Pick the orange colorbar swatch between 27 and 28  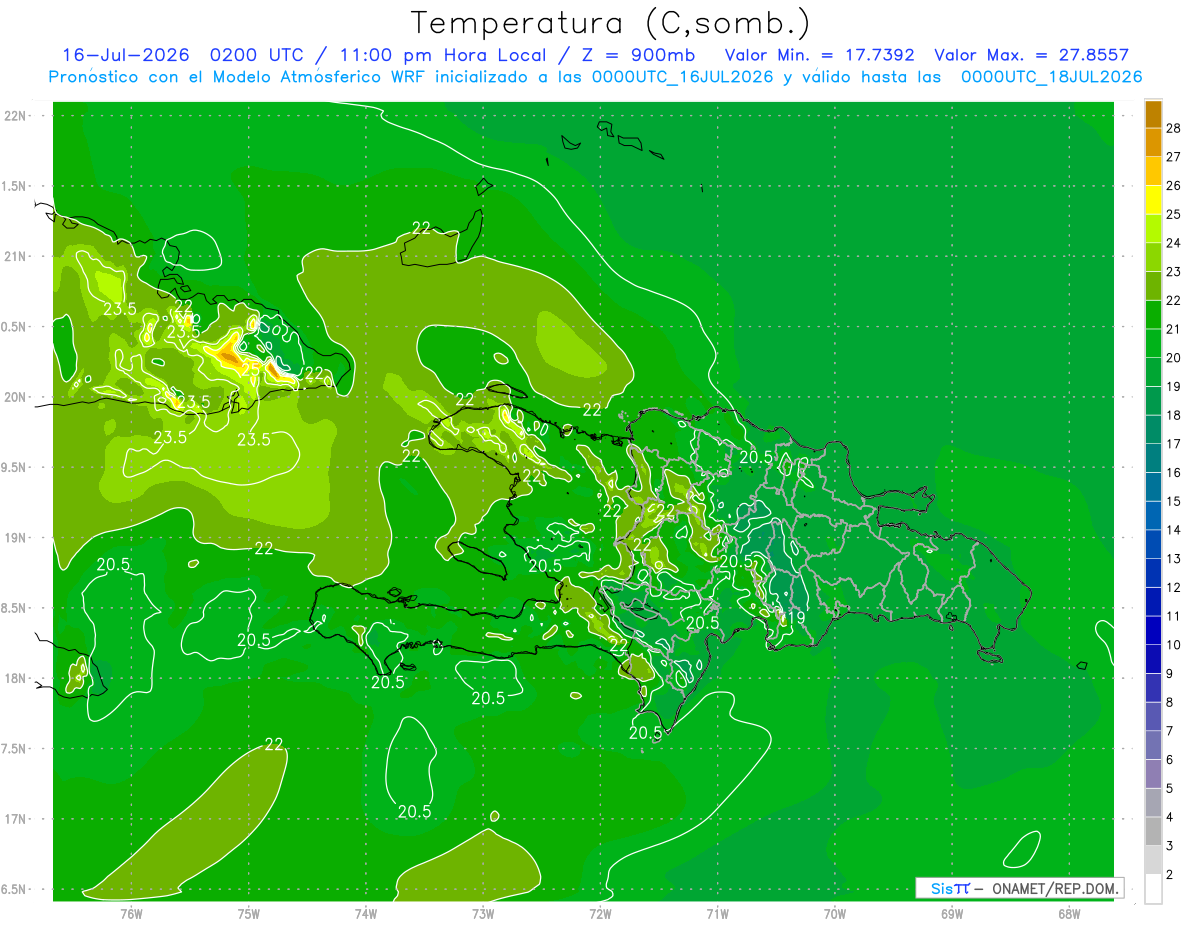coord(1153,142)
